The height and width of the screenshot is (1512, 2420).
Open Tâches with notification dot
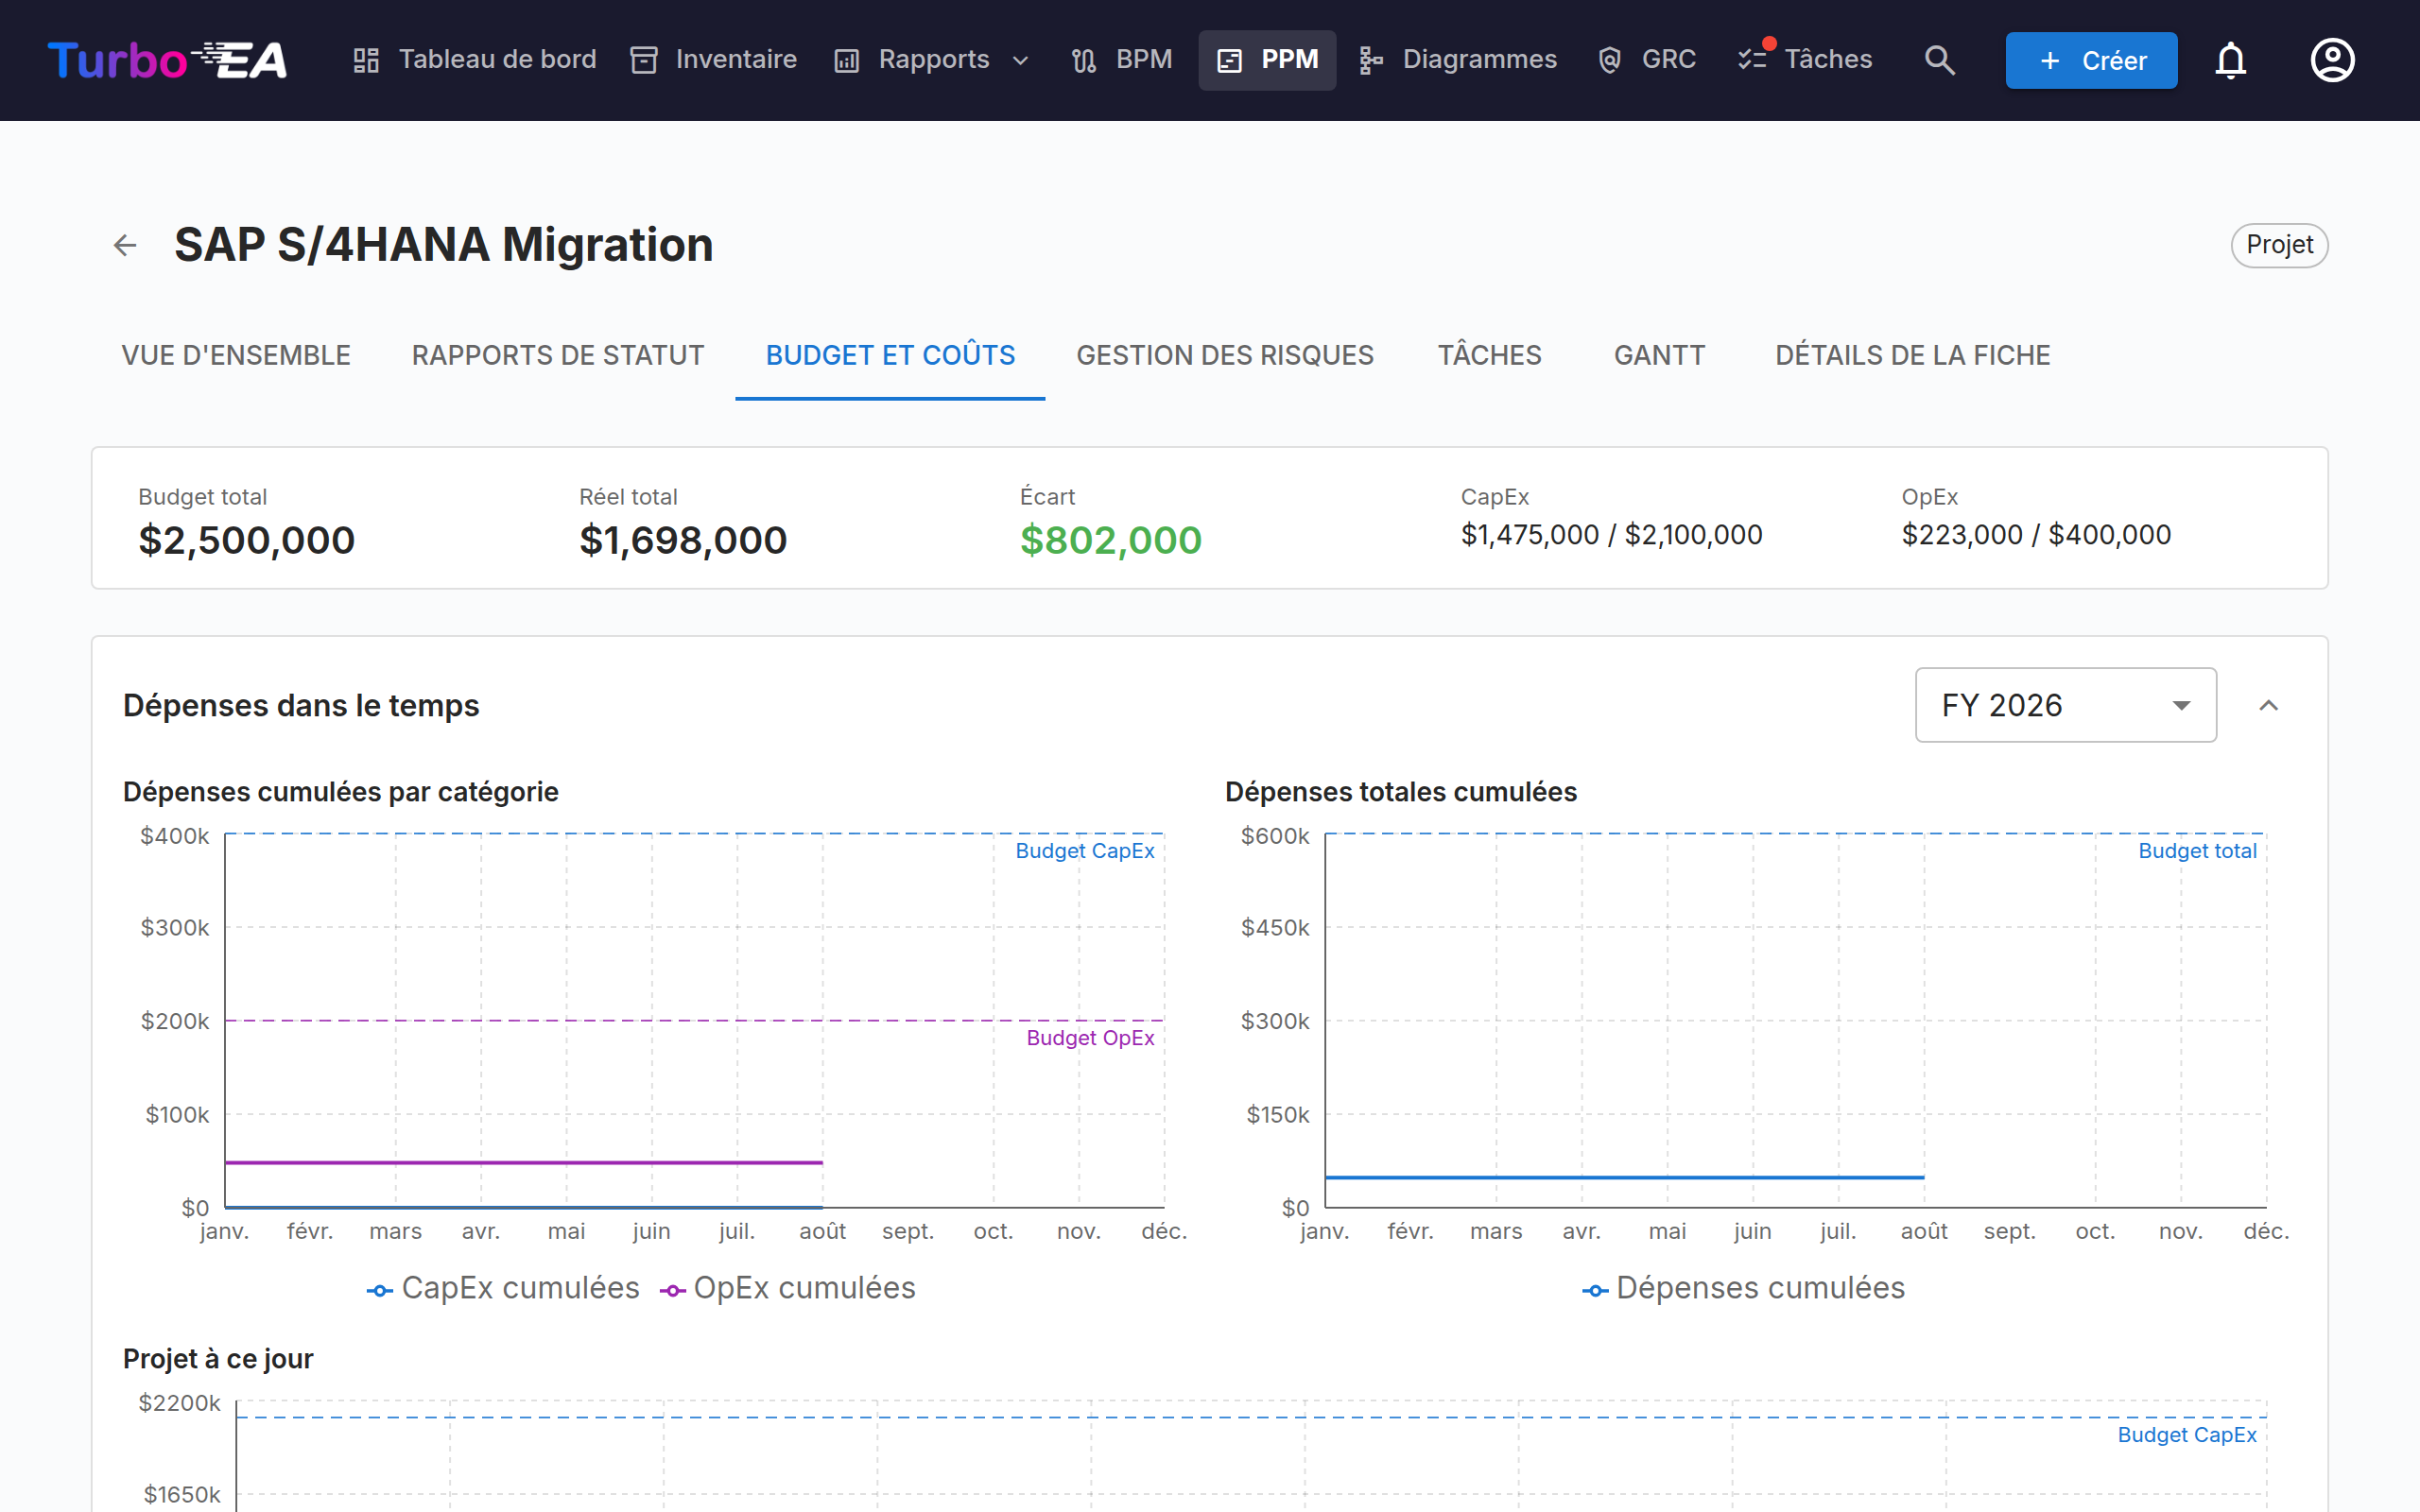tap(1806, 60)
